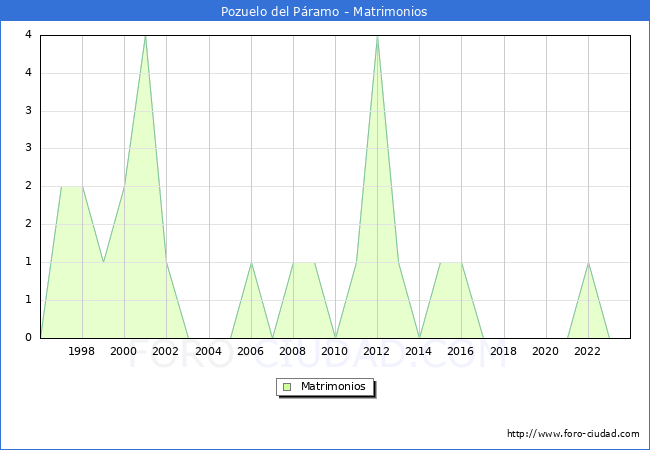Viewport: 650px width, 450px height.
Task: Click the 2014 x-axis label
Action: pyautogui.click(x=419, y=351)
